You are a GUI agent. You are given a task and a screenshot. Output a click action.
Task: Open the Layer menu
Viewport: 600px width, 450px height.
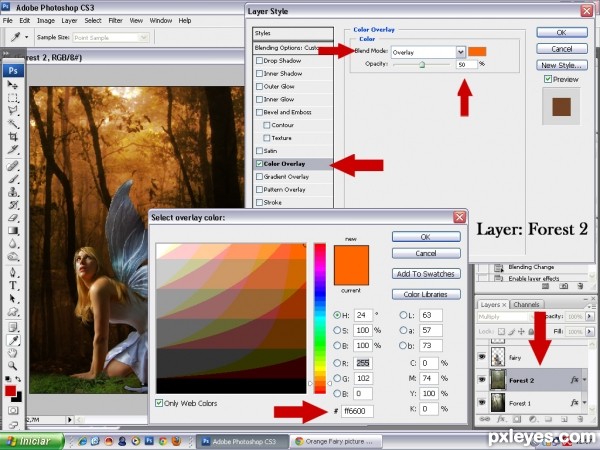tap(69, 21)
